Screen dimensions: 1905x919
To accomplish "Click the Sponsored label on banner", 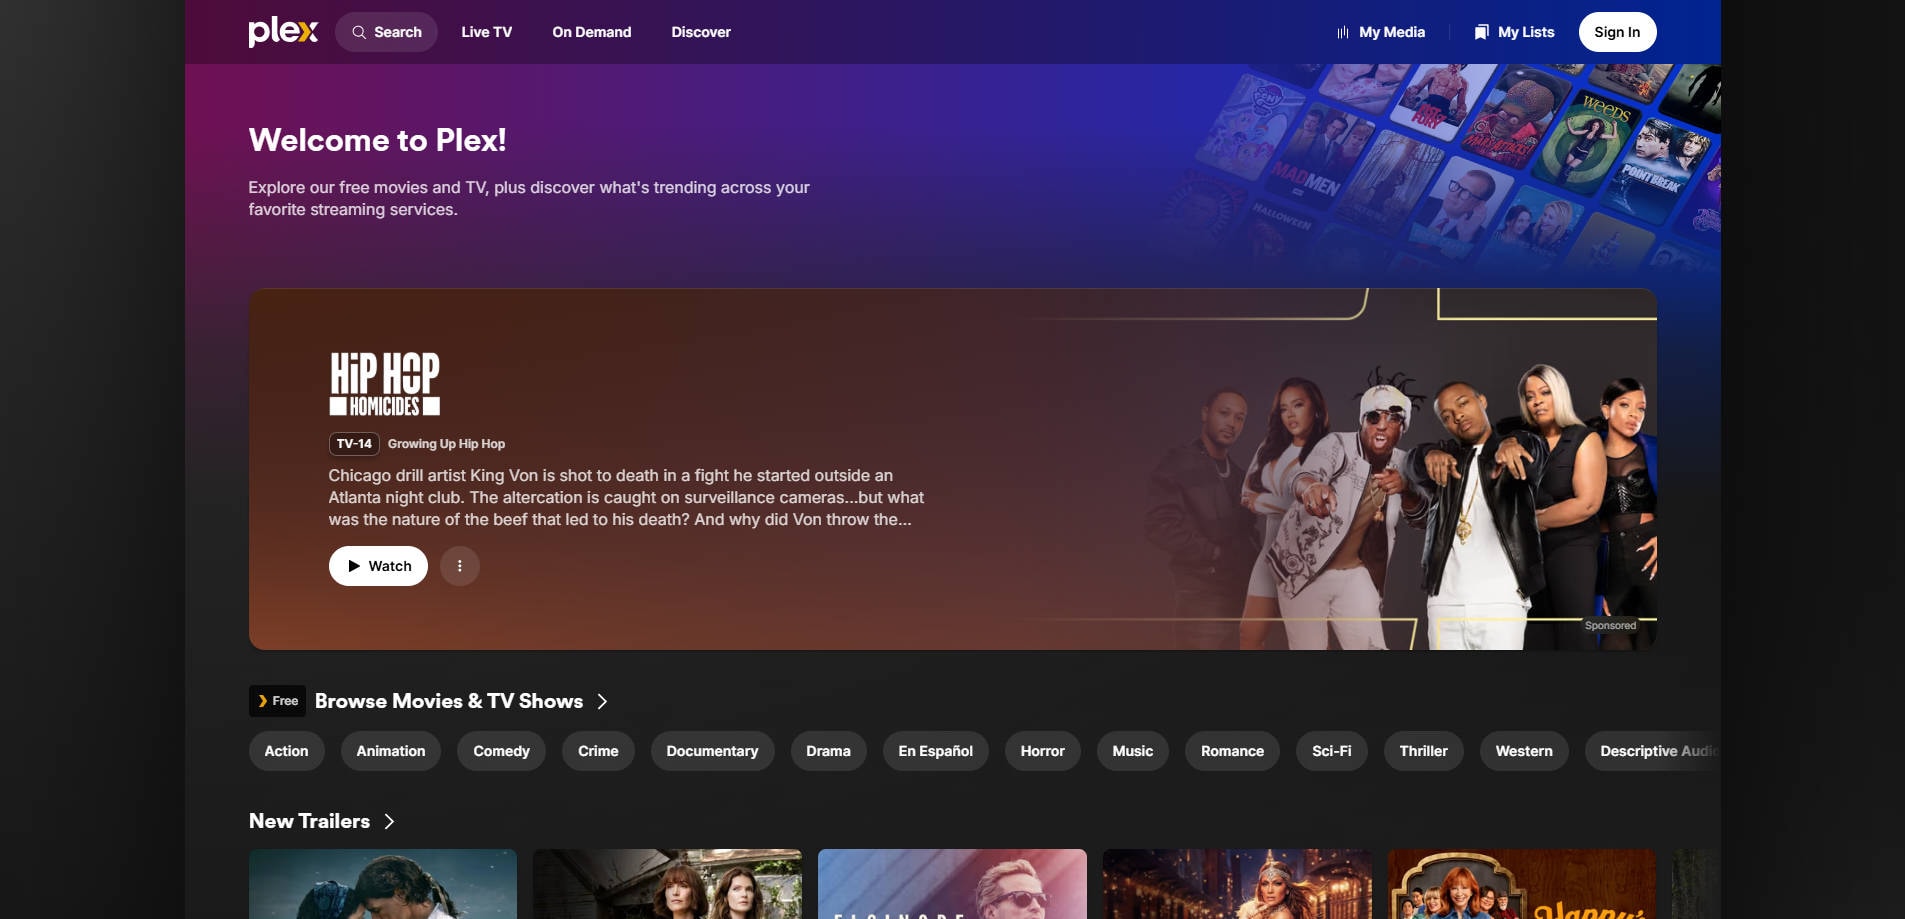I will pyautogui.click(x=1610, y=626).
